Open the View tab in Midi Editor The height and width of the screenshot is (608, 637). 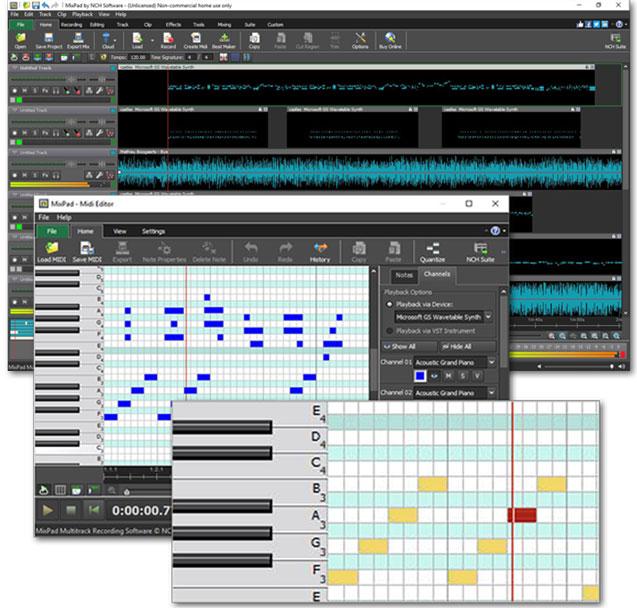coord(119,232)
